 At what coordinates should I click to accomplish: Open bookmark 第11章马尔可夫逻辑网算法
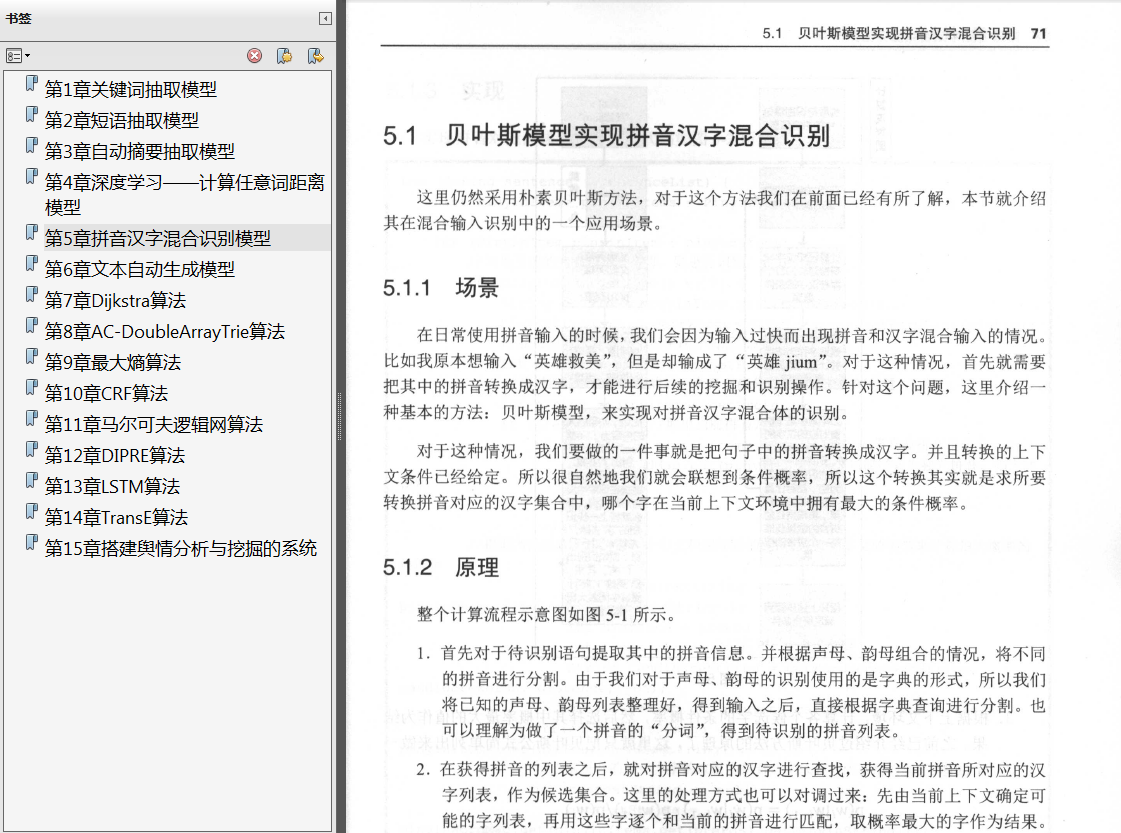pos(154,424)
